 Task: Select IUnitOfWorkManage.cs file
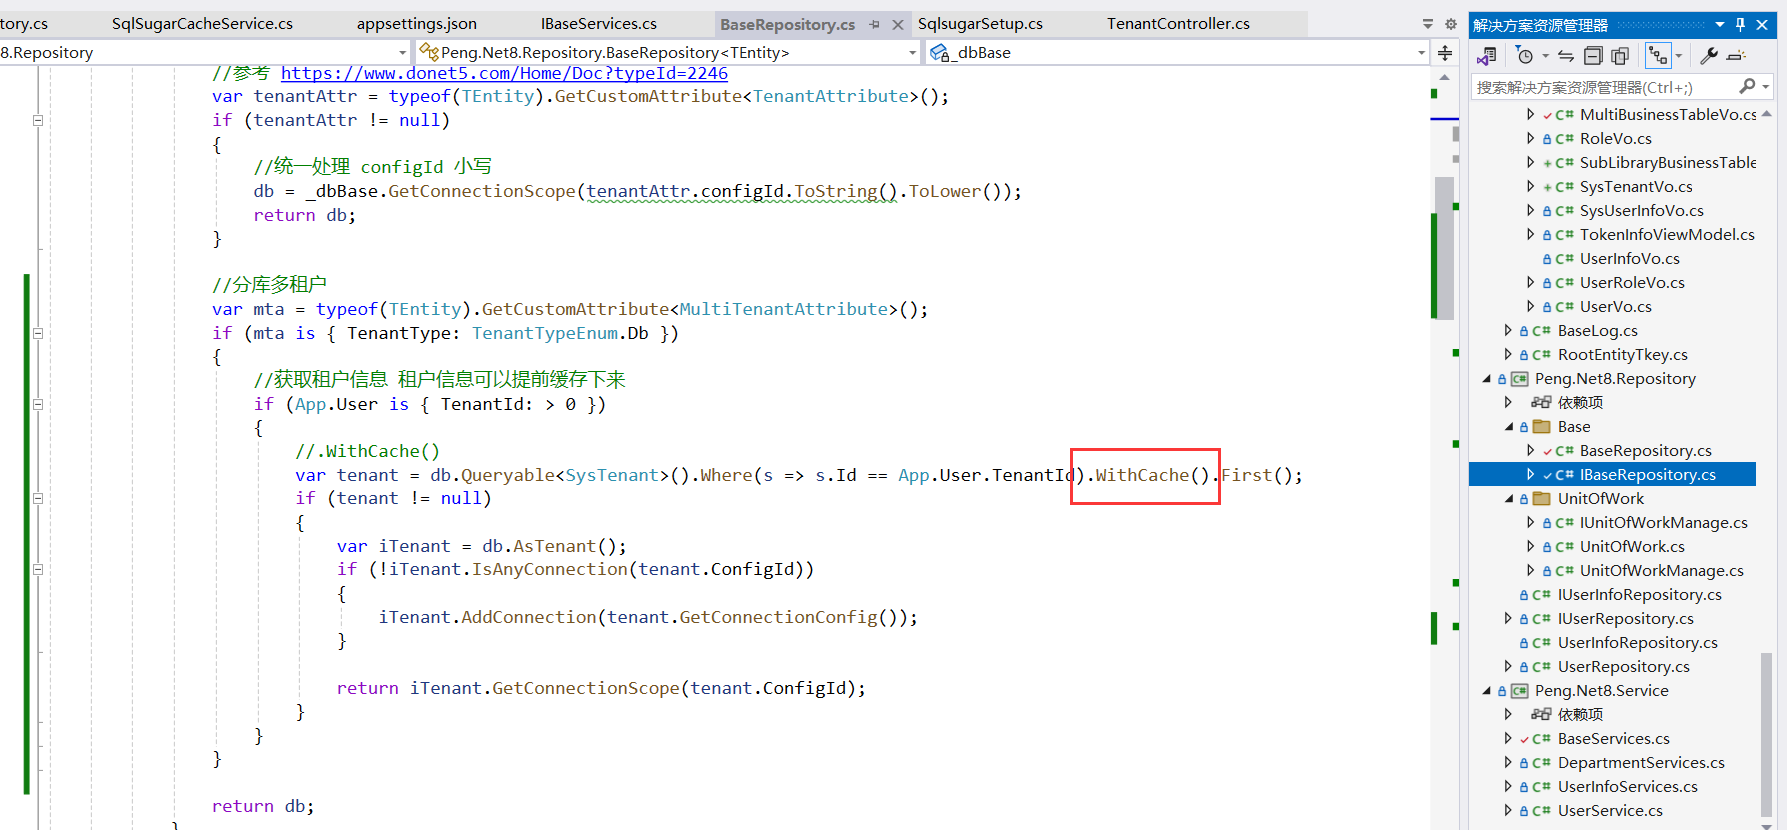[1663, 523]
